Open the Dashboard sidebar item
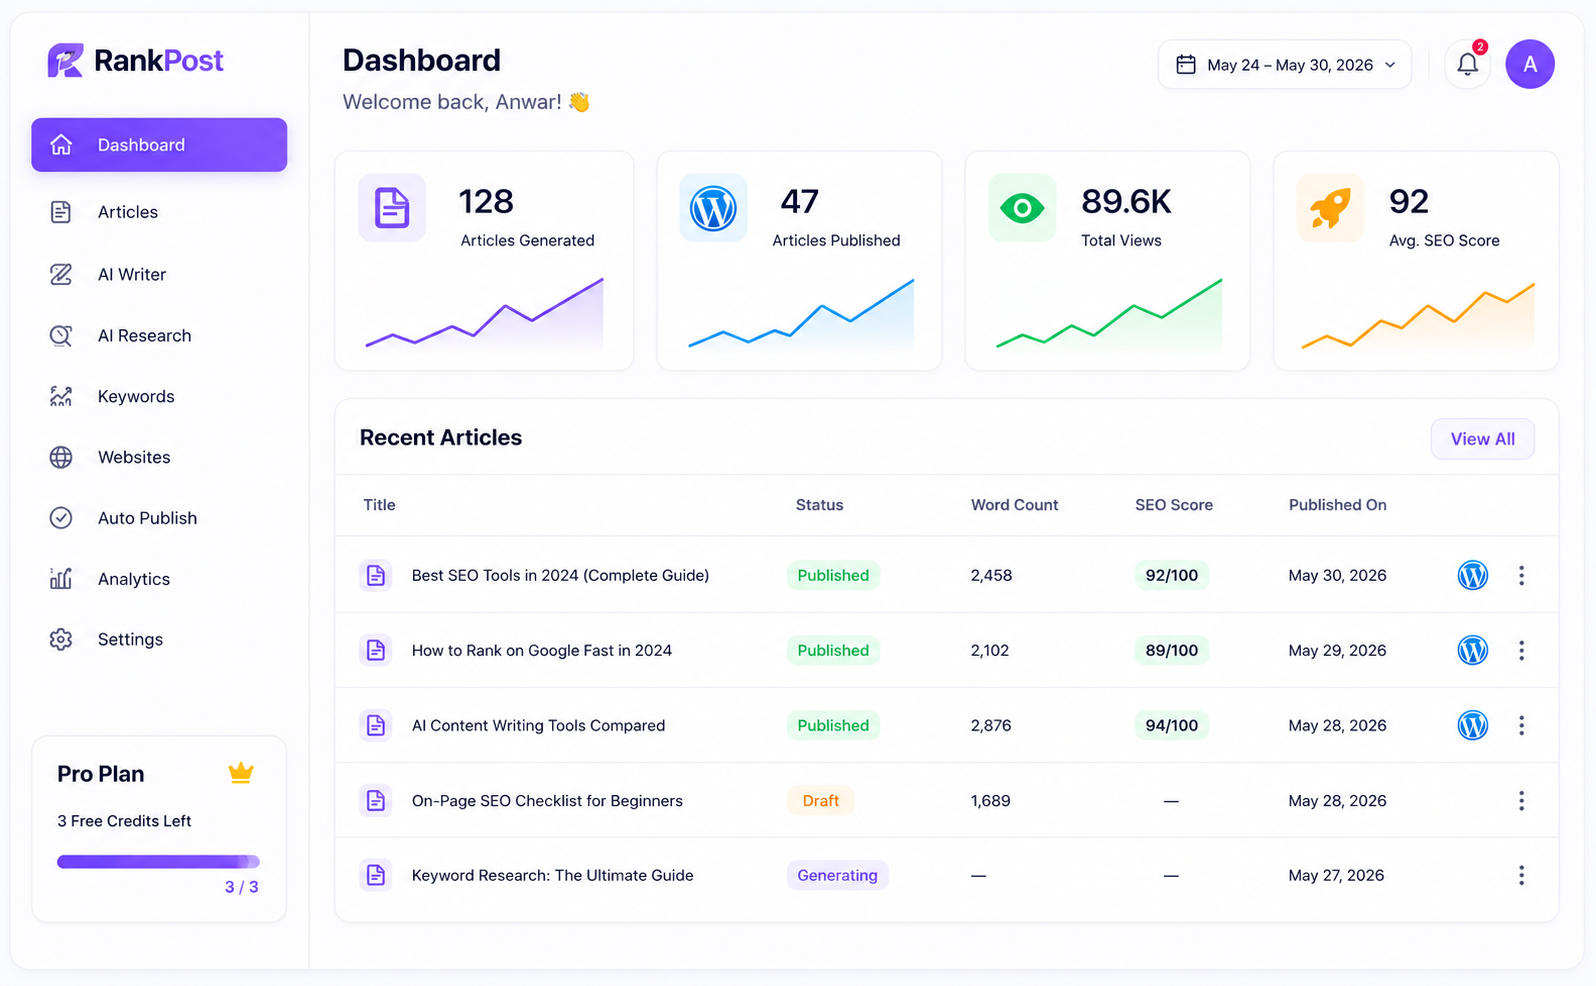The image size is (1596, 986). click(x=159, y=145)
